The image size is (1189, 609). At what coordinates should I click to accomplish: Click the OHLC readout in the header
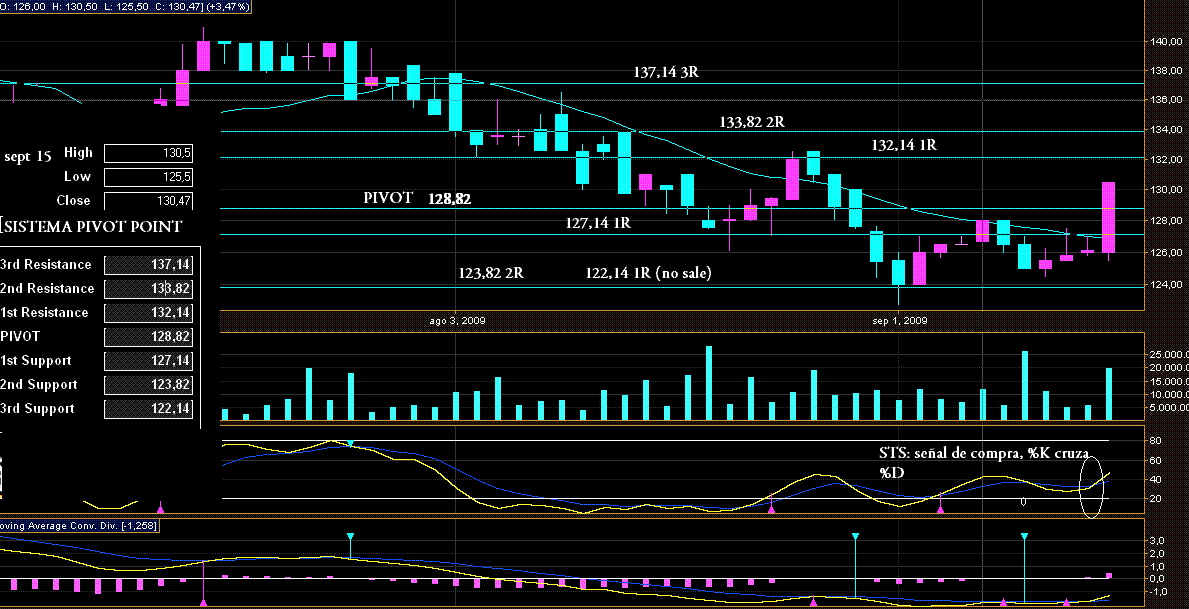click(127, 6)
